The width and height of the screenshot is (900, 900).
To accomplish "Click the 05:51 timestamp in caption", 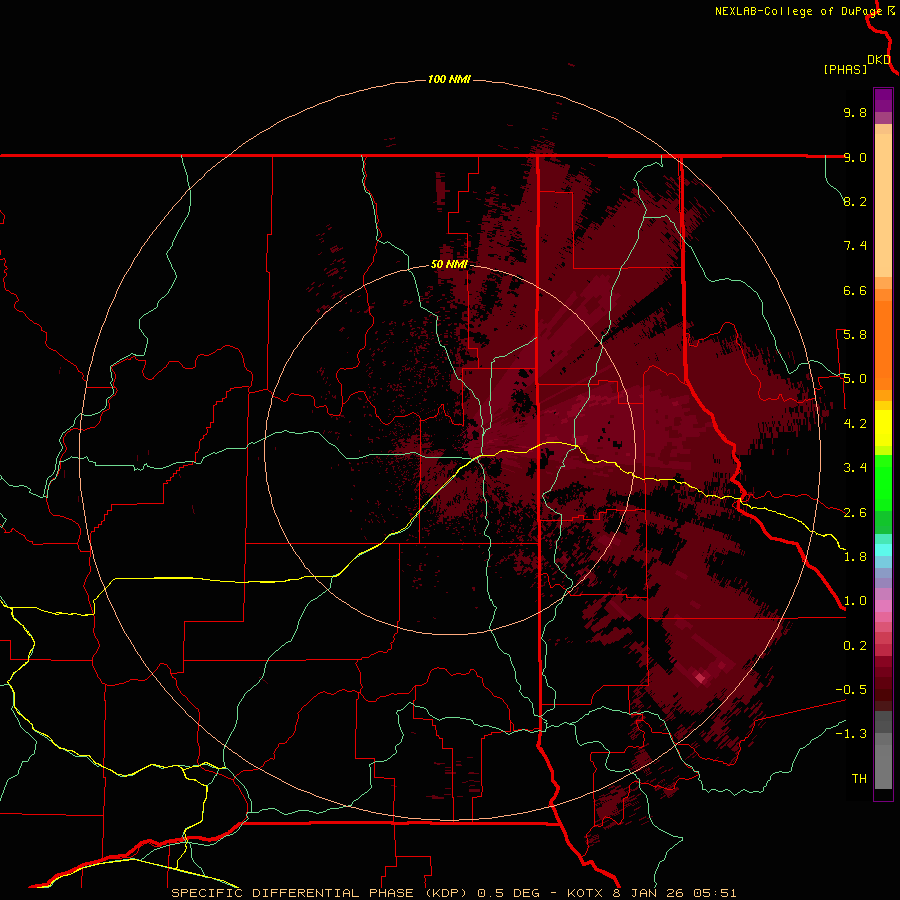I will (x=715, y=893).
